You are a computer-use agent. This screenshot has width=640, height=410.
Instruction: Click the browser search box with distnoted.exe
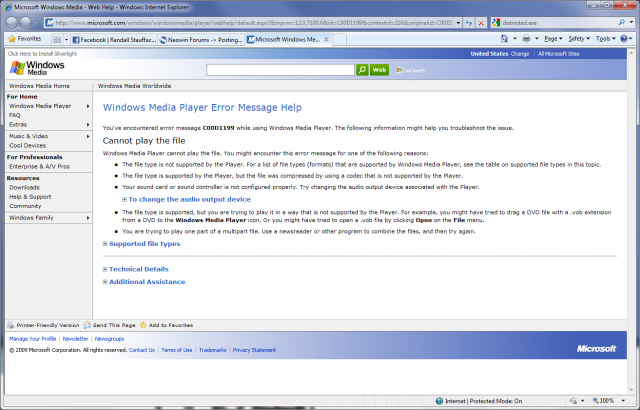(559, 23)
